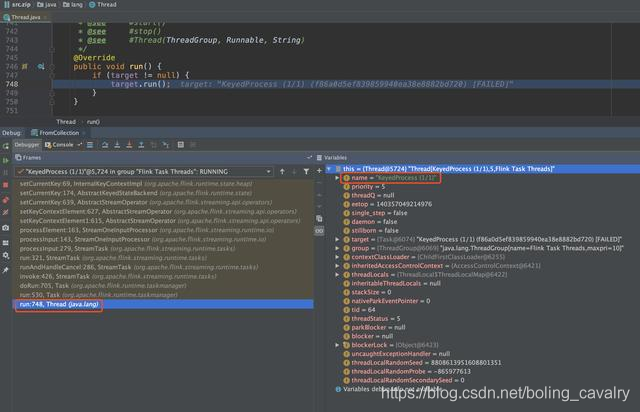
Task: Click the Step Into icon
Action: [117, 145]
